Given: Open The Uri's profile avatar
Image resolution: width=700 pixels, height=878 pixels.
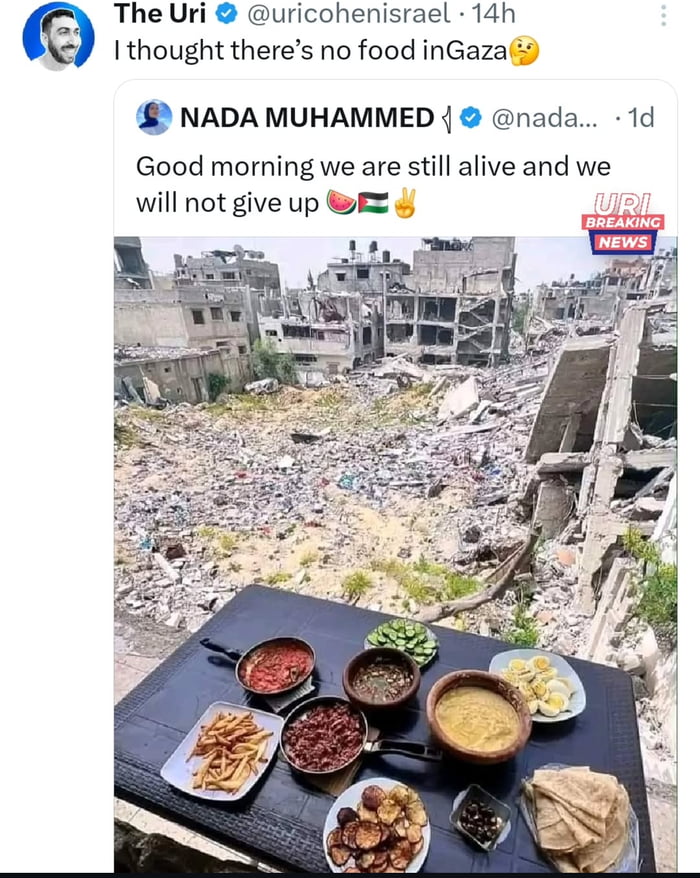Looking at the screenshot, I should click(58, 35).
